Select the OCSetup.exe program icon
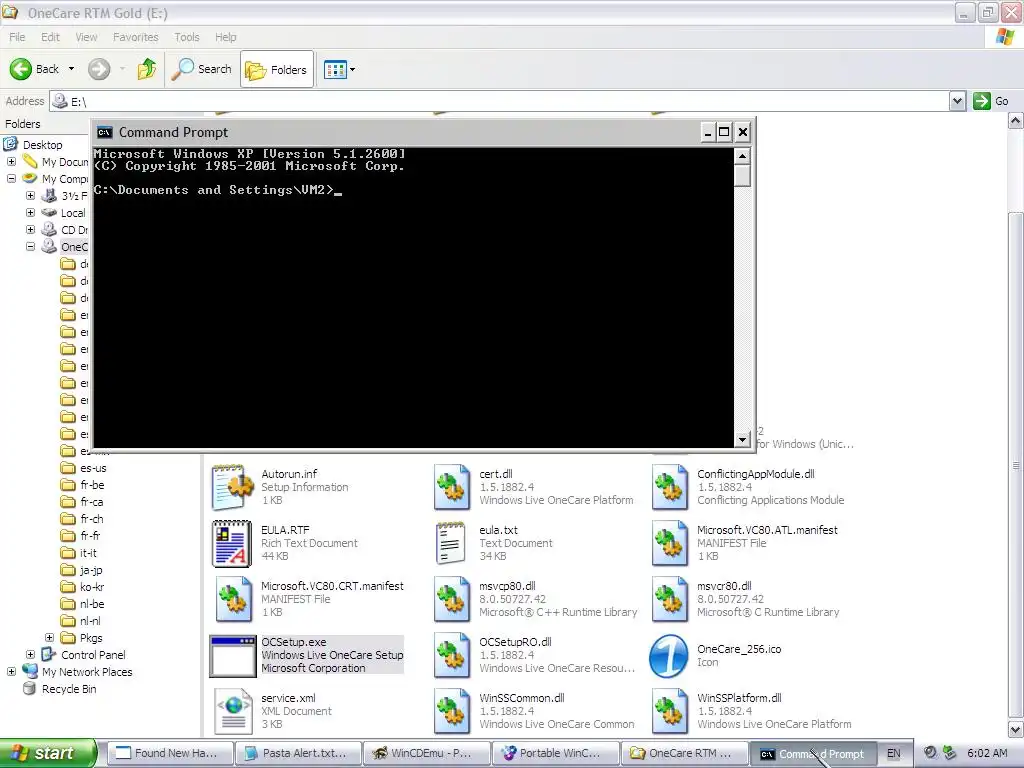 coord(232,656)
